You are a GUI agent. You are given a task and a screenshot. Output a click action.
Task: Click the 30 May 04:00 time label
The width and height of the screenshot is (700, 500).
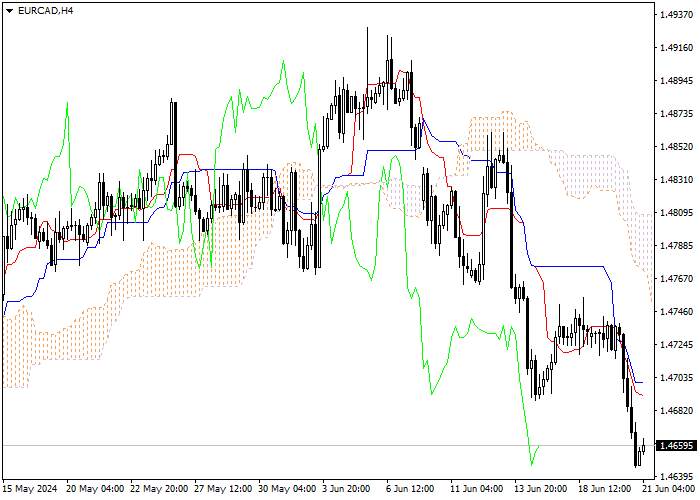click(x=288, y=489)
